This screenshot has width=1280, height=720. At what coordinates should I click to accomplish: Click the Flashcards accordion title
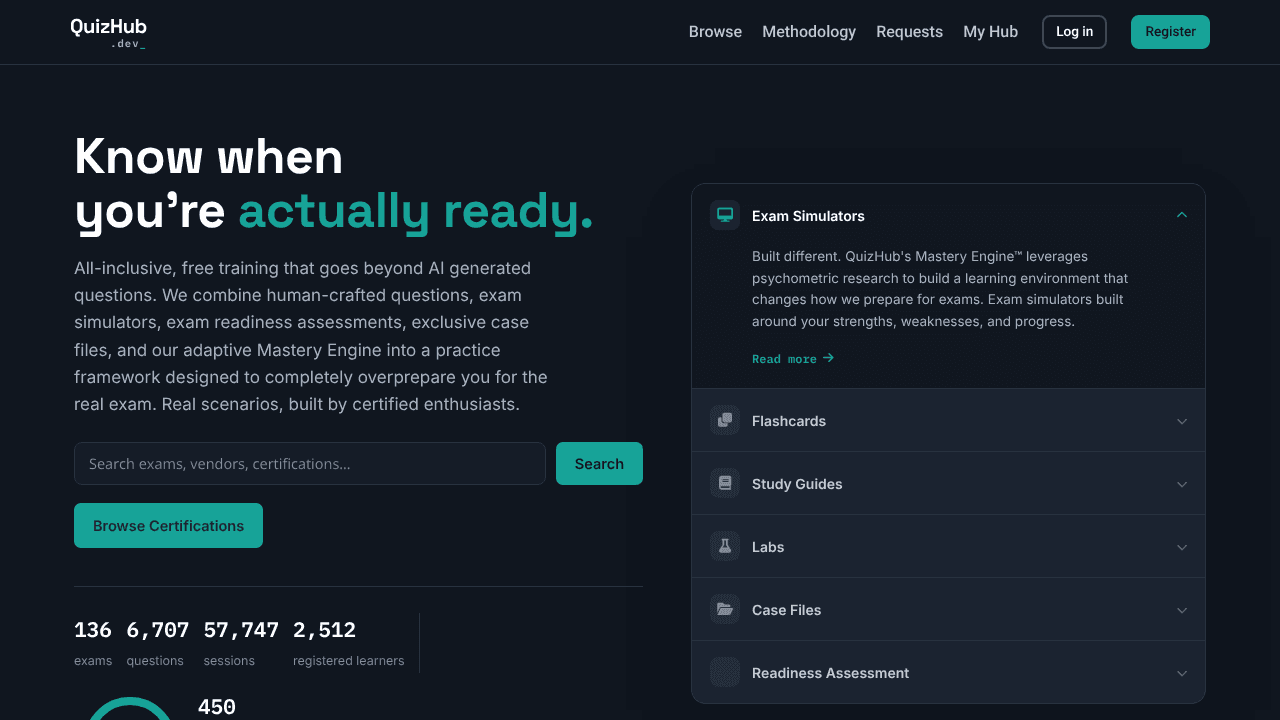[x=789, y=421]
